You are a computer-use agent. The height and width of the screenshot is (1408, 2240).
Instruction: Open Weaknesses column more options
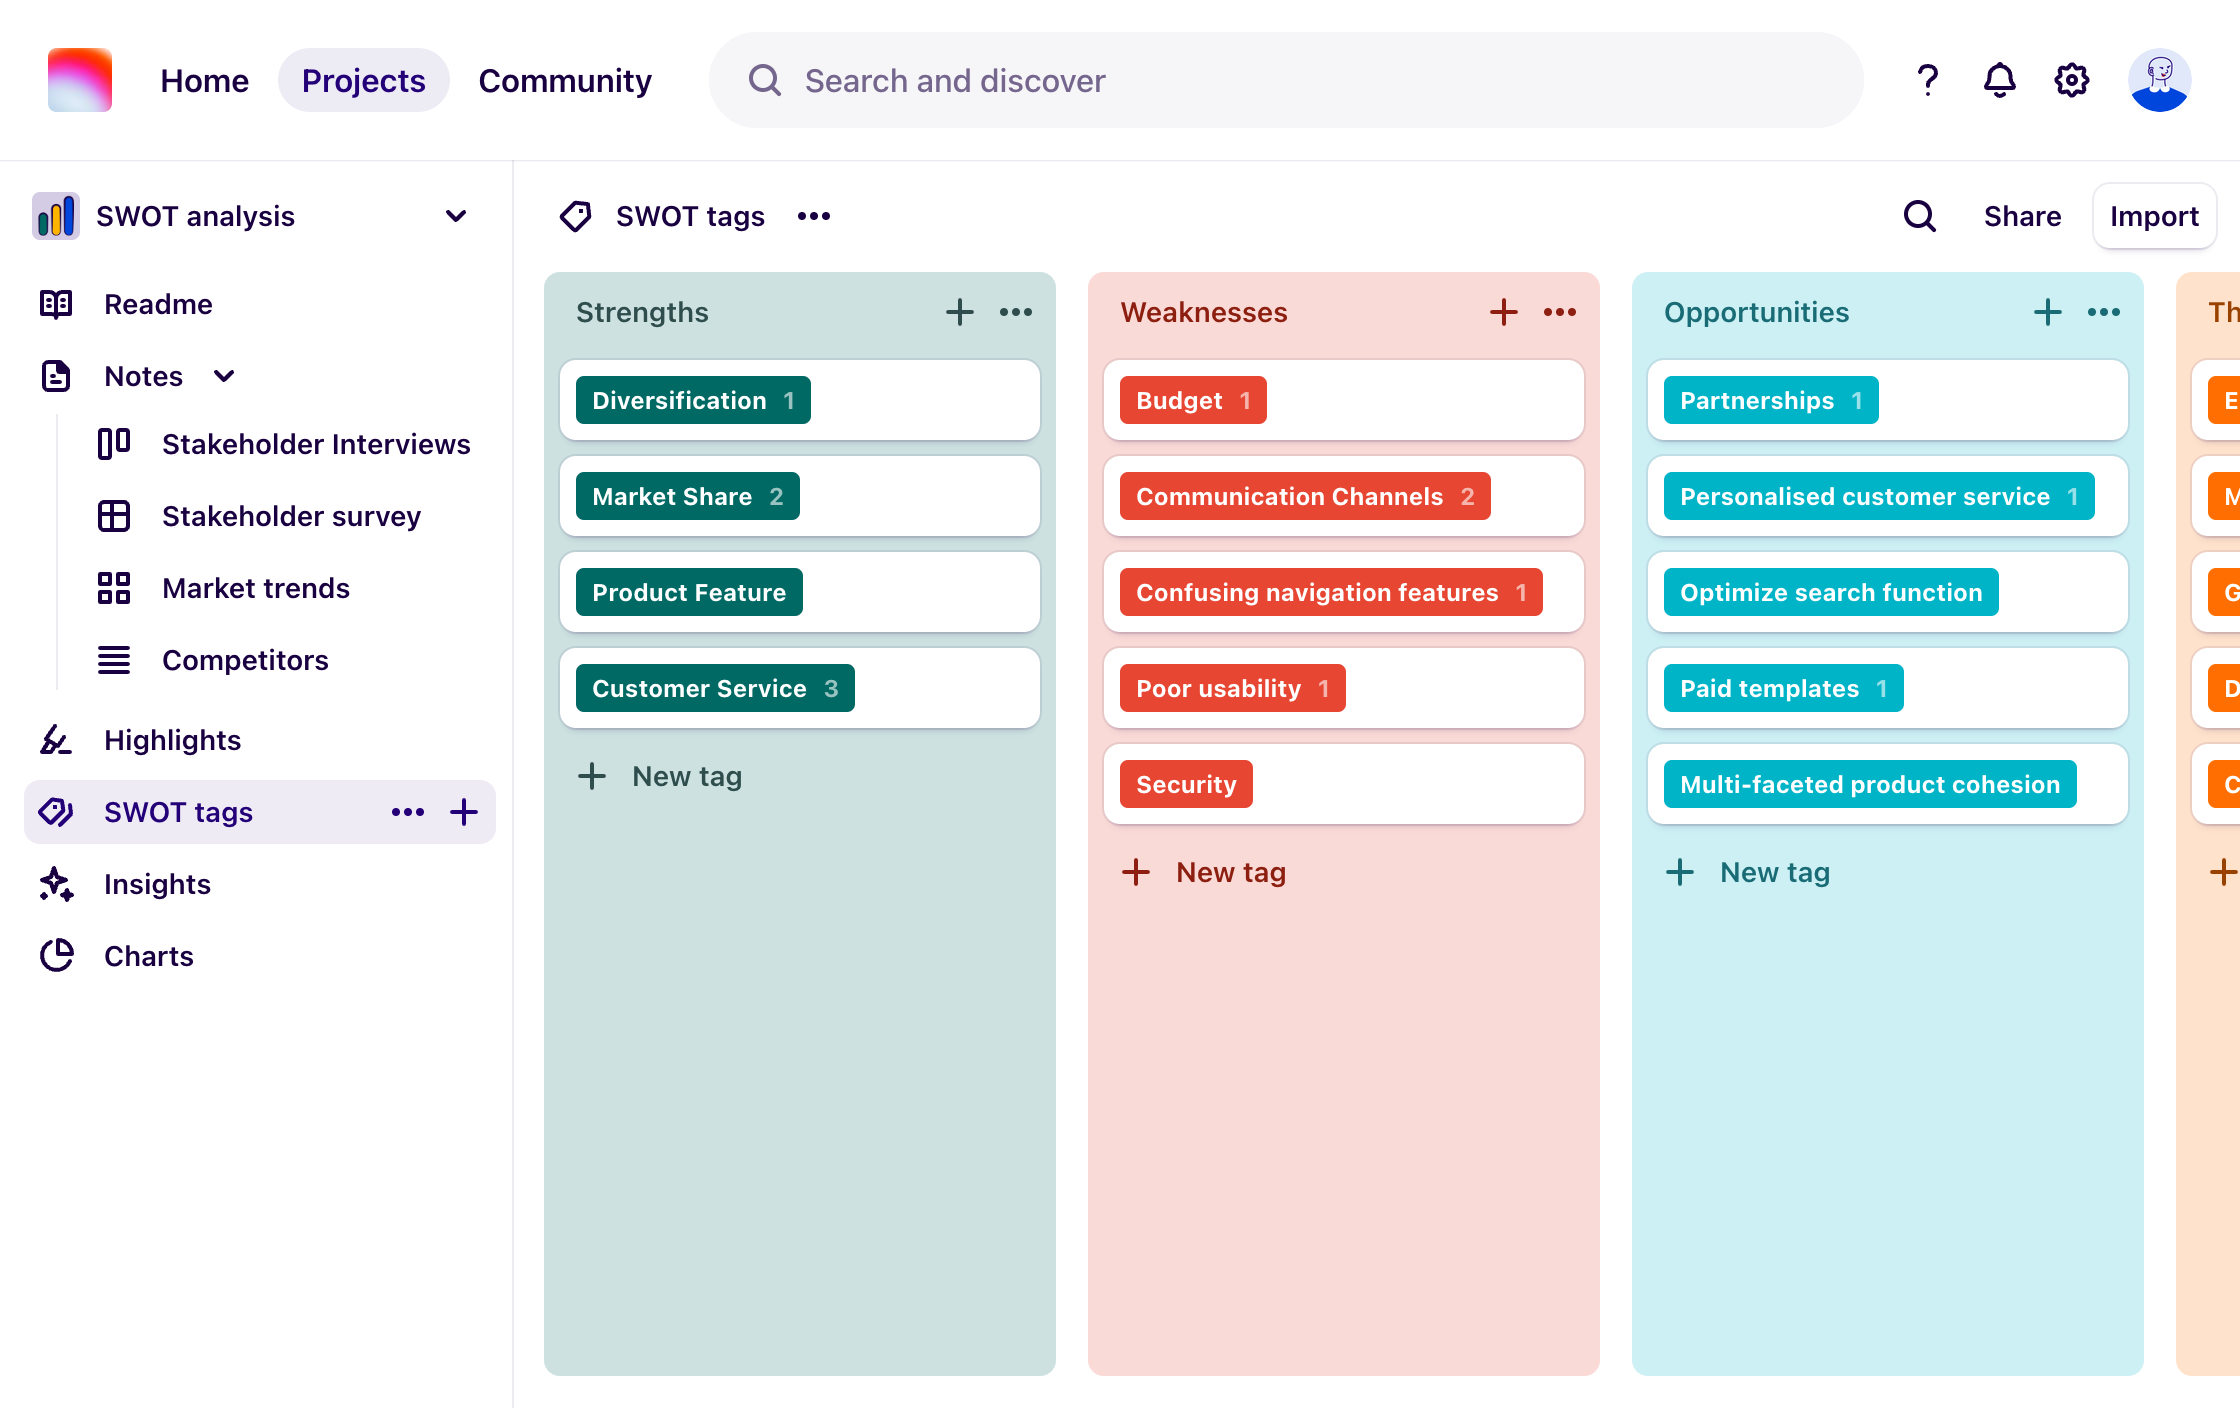click(1559, 312)
